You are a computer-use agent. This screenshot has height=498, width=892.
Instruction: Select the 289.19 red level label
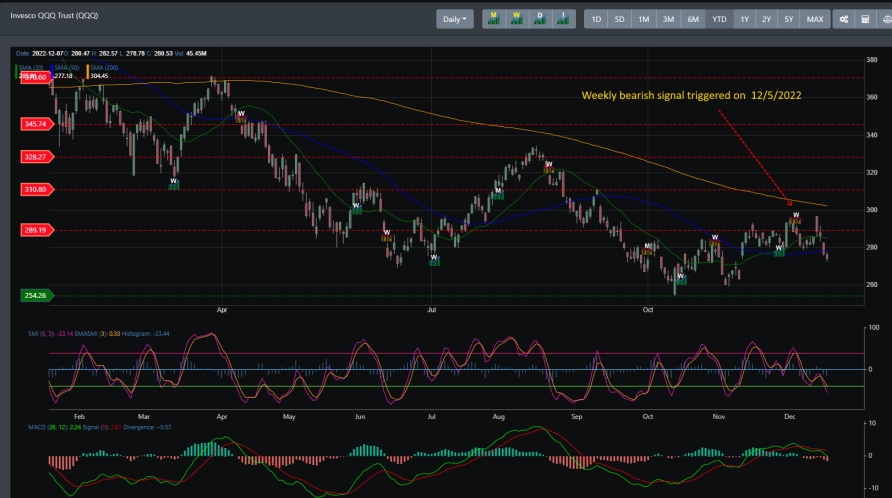click(36, 230)
